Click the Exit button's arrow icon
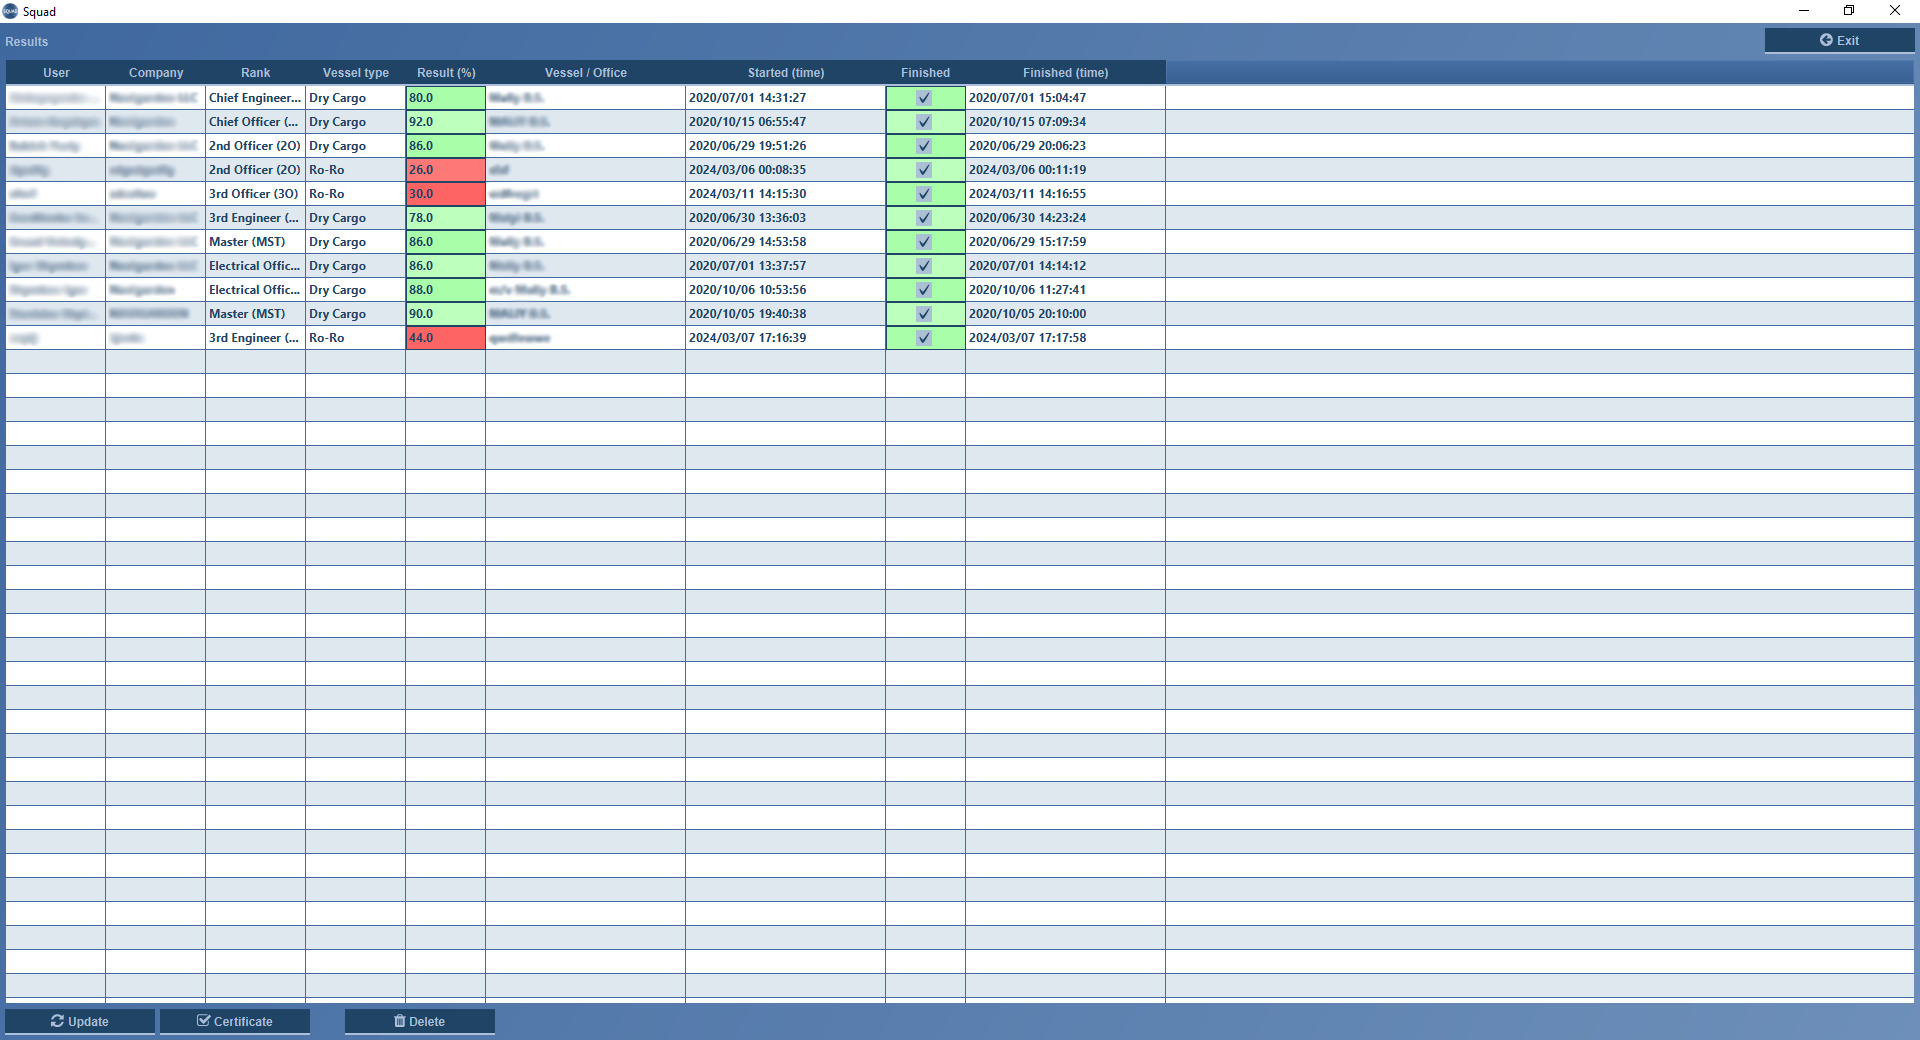Image resolution: width=1920 pixels, height=1040 pixels. pos(1826,40)
